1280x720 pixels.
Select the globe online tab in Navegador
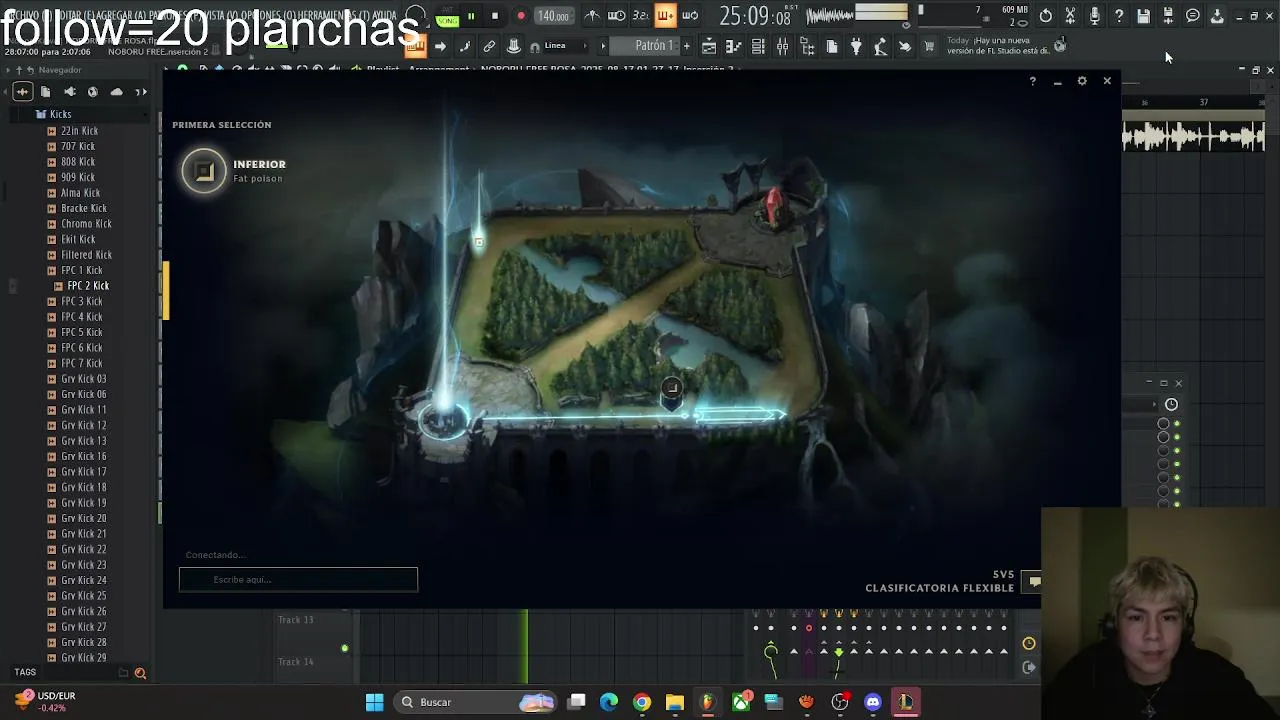[x=93, y=92]
